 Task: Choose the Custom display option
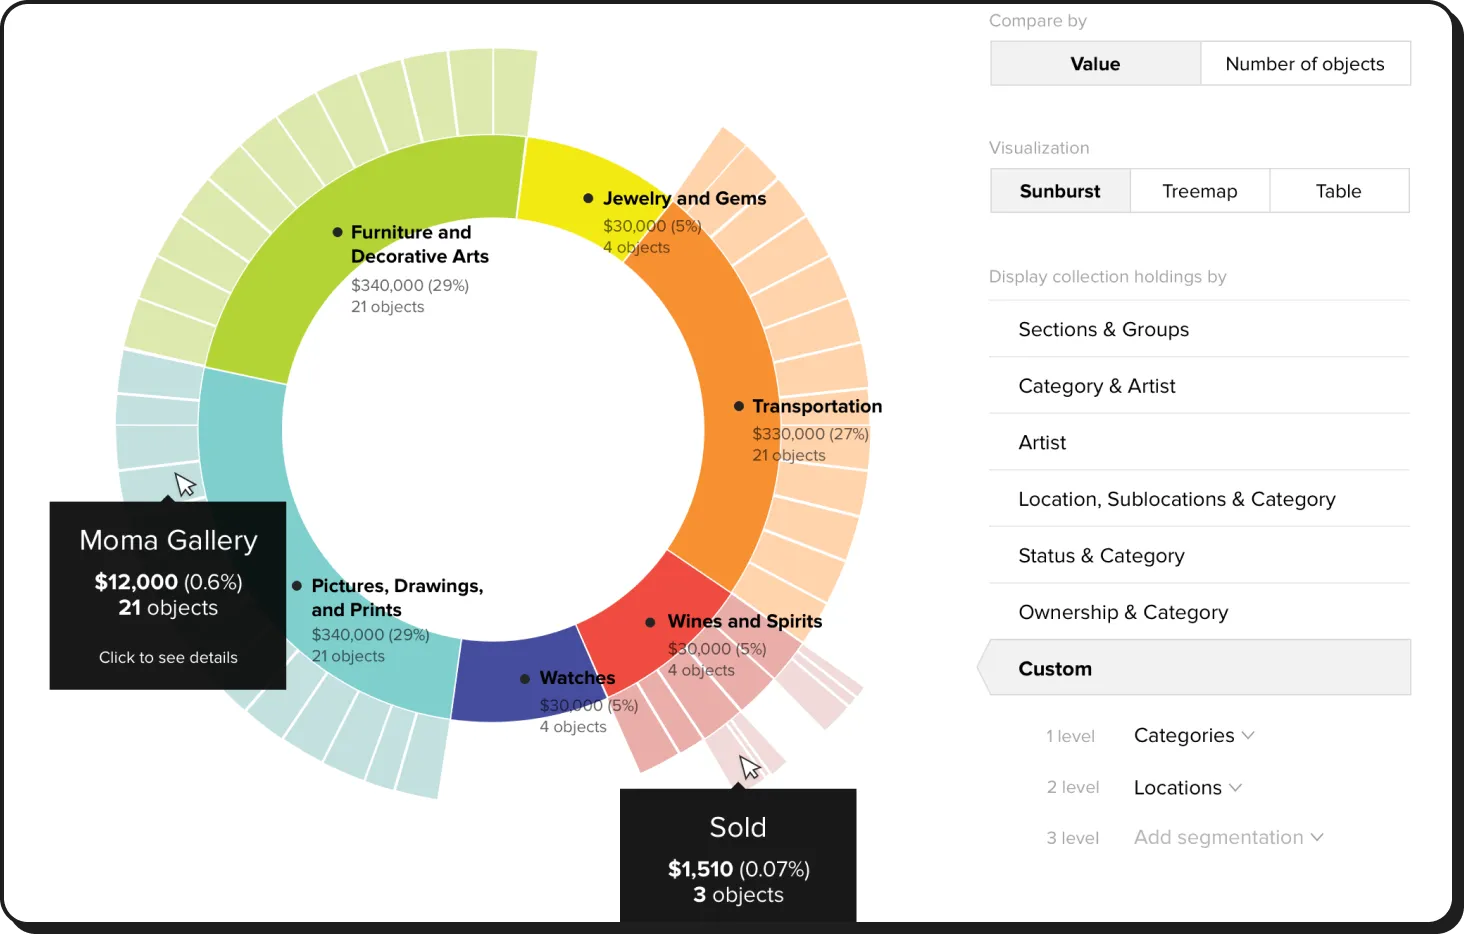point(1055,668)
